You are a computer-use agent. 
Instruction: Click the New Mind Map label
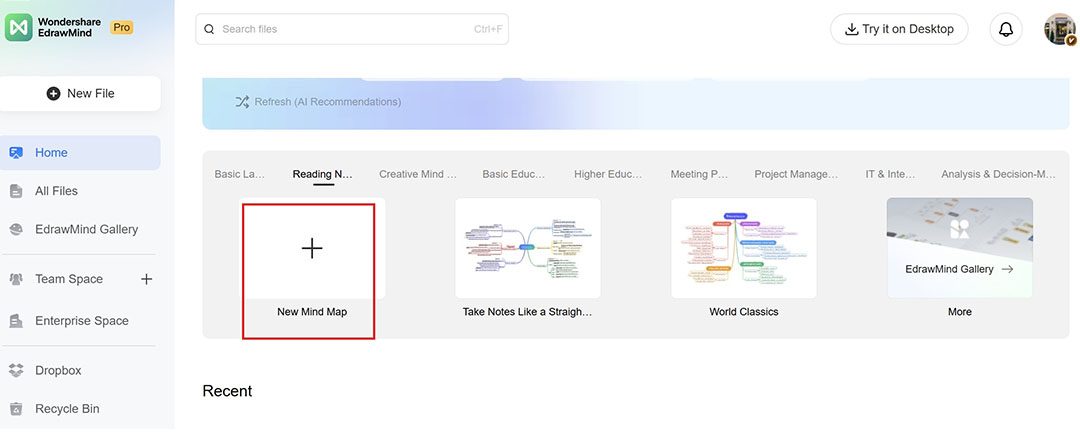(312, 312)
